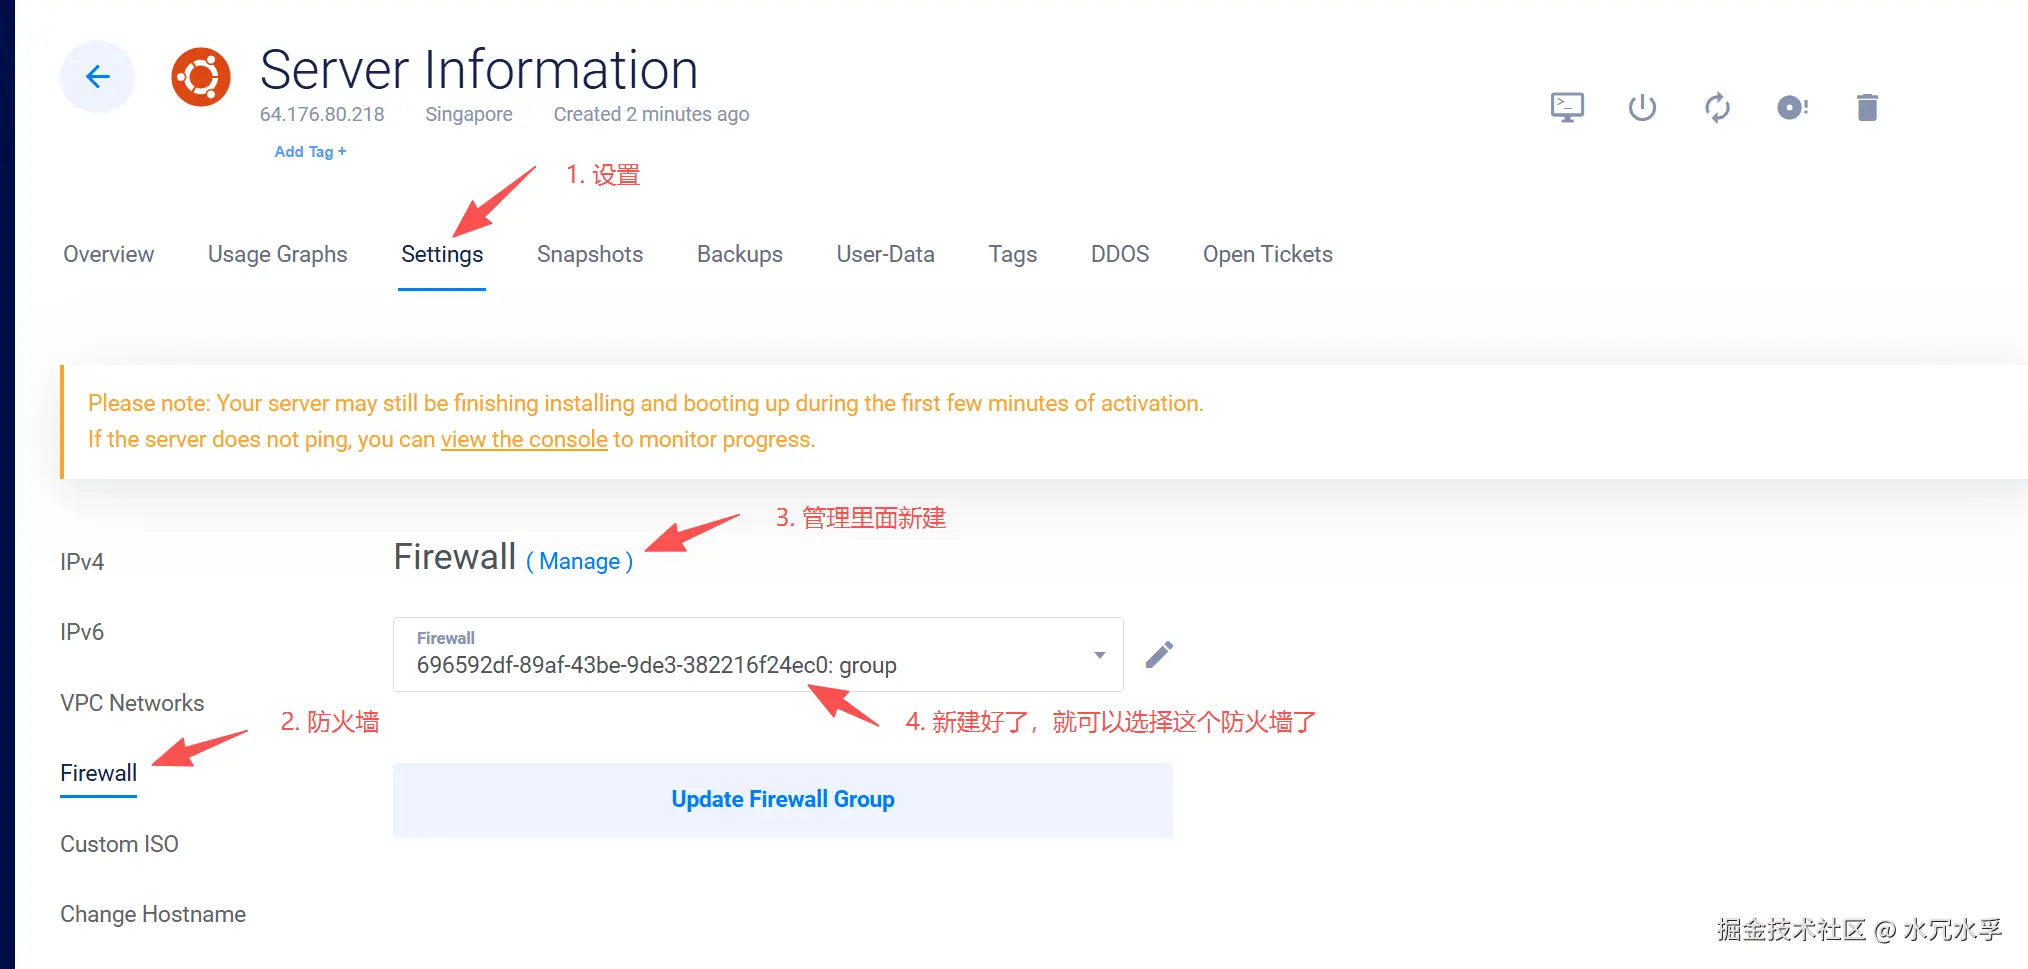Click the Add Tag + link
This screenshot has height=969, width=2028.
(310, 152)
